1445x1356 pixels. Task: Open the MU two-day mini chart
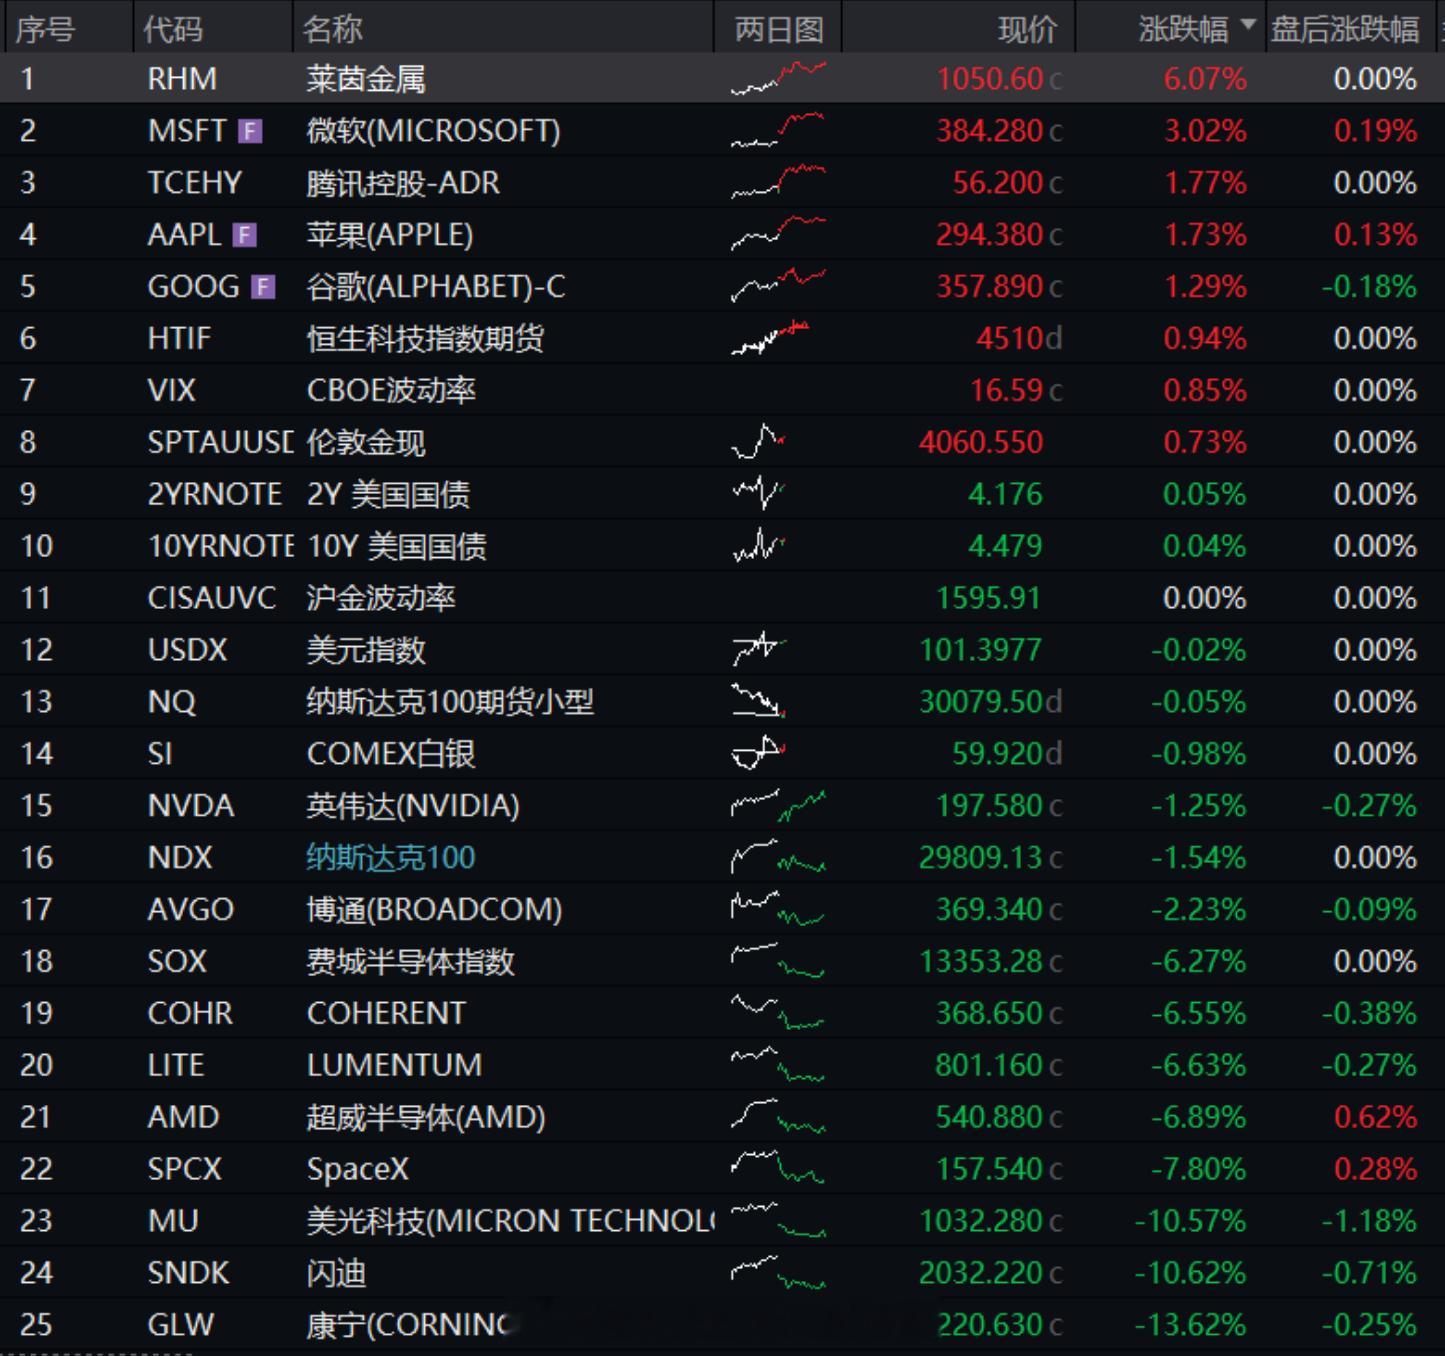[x=778, y=1221]
